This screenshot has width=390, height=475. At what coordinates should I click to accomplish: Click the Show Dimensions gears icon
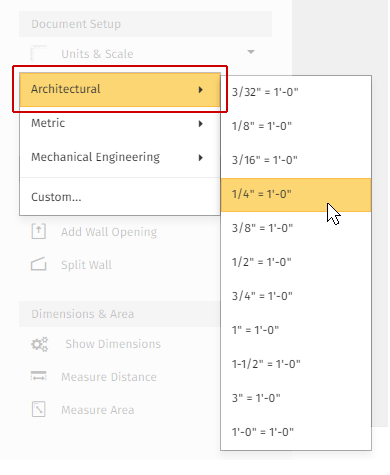40,344
